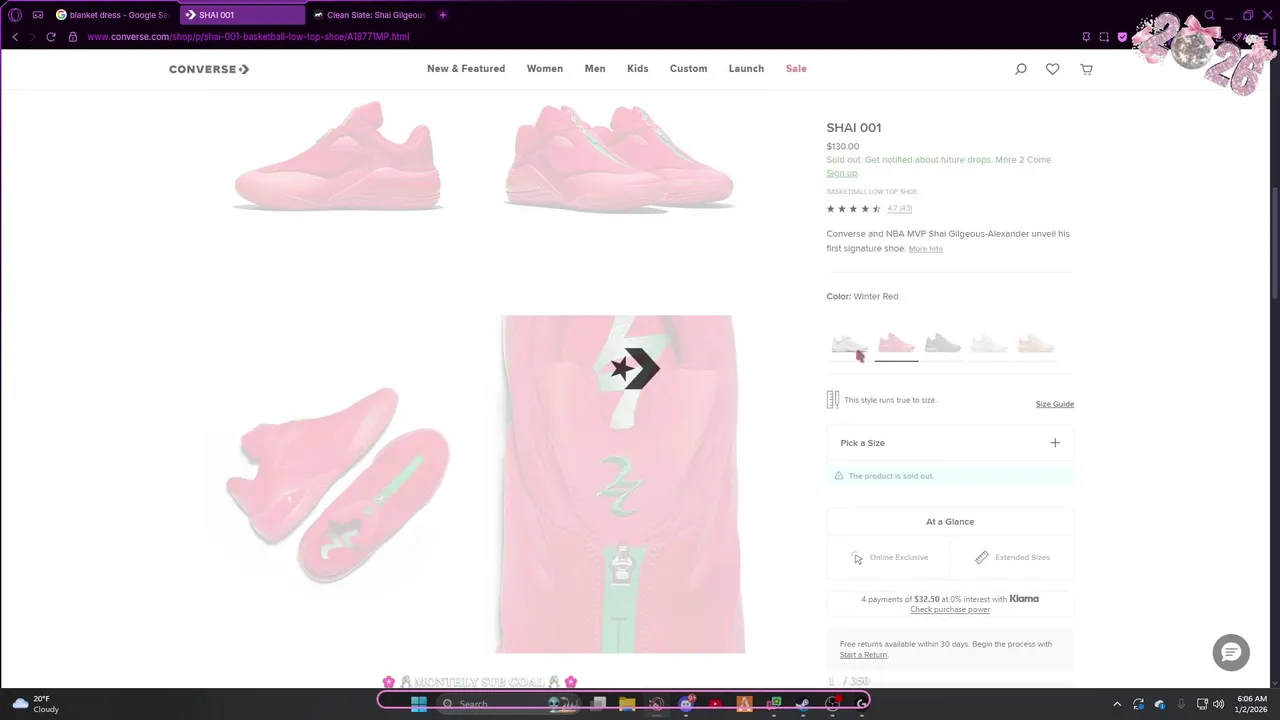Viewport: 1280px width, 720px height.
Task: Open the Launch menu
Action: 746,69
